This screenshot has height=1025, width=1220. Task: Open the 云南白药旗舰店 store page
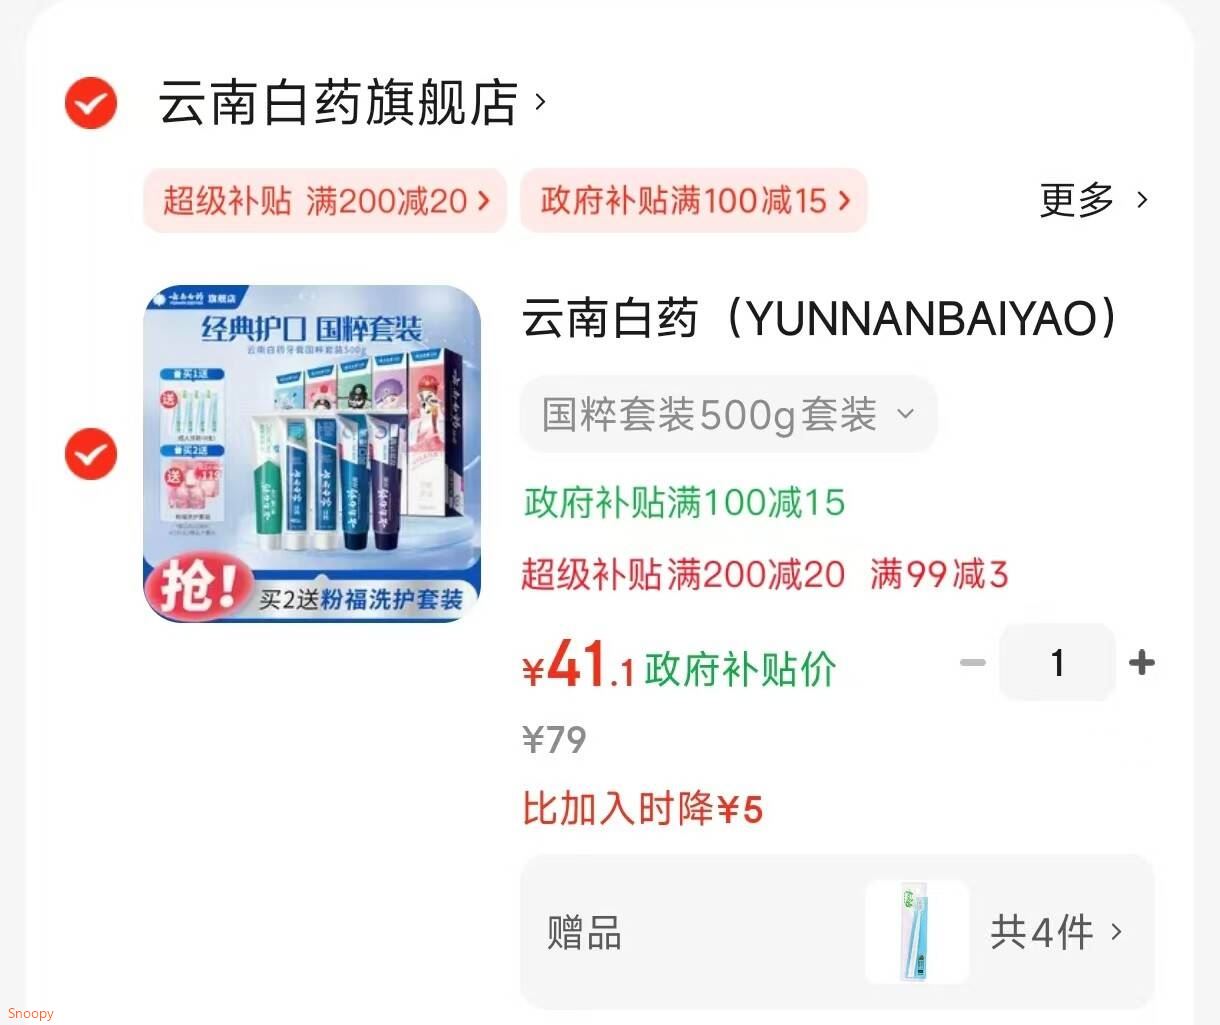[x=338, y=102]
